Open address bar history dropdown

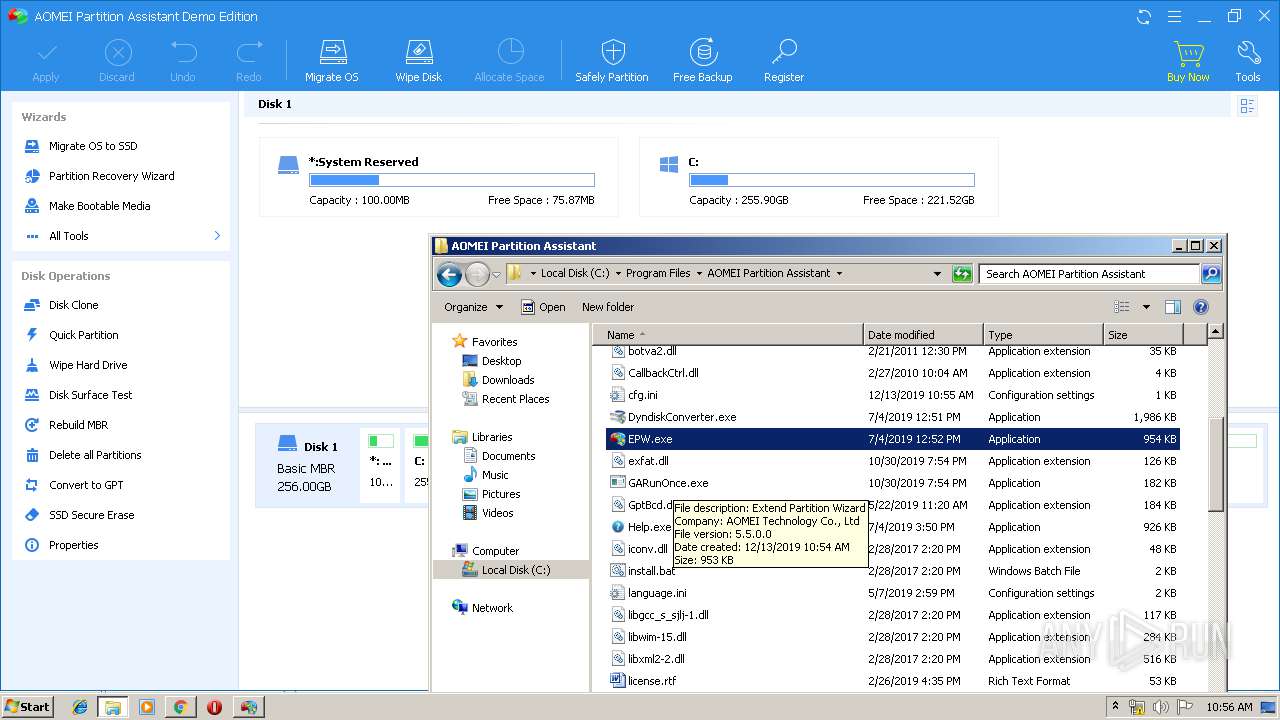pyautogui.click(x=937, y=273)
